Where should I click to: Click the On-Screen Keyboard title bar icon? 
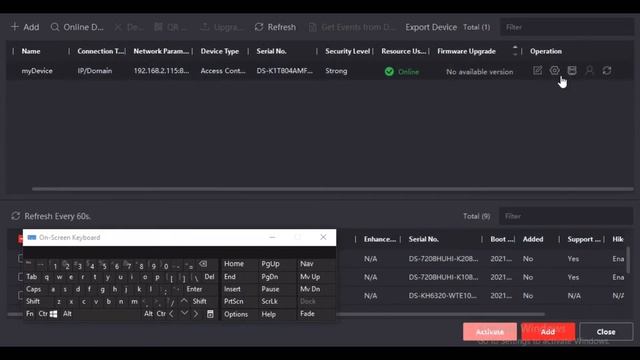pyautogui.click(x=32, y=237)
